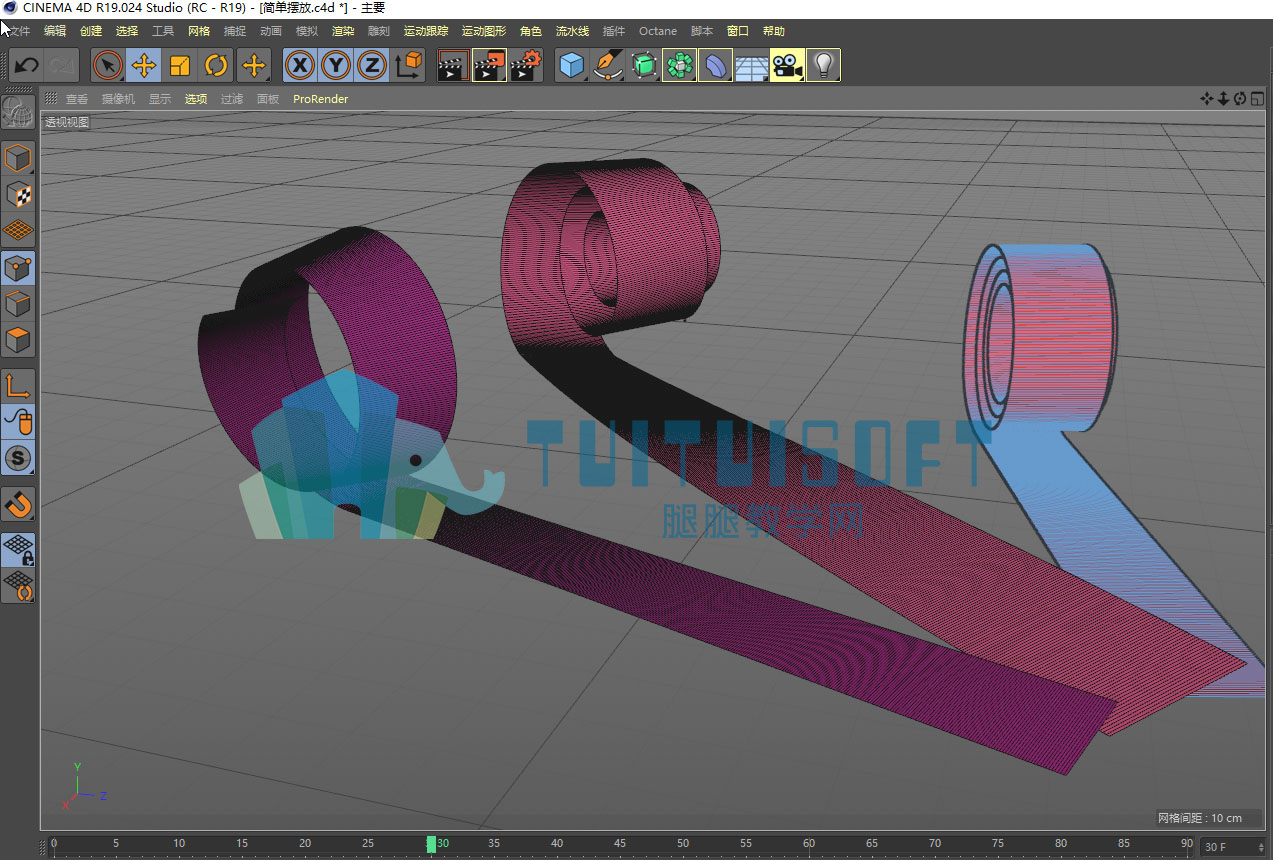Open the viewport 显示 menu

click(x=160, y=99)
